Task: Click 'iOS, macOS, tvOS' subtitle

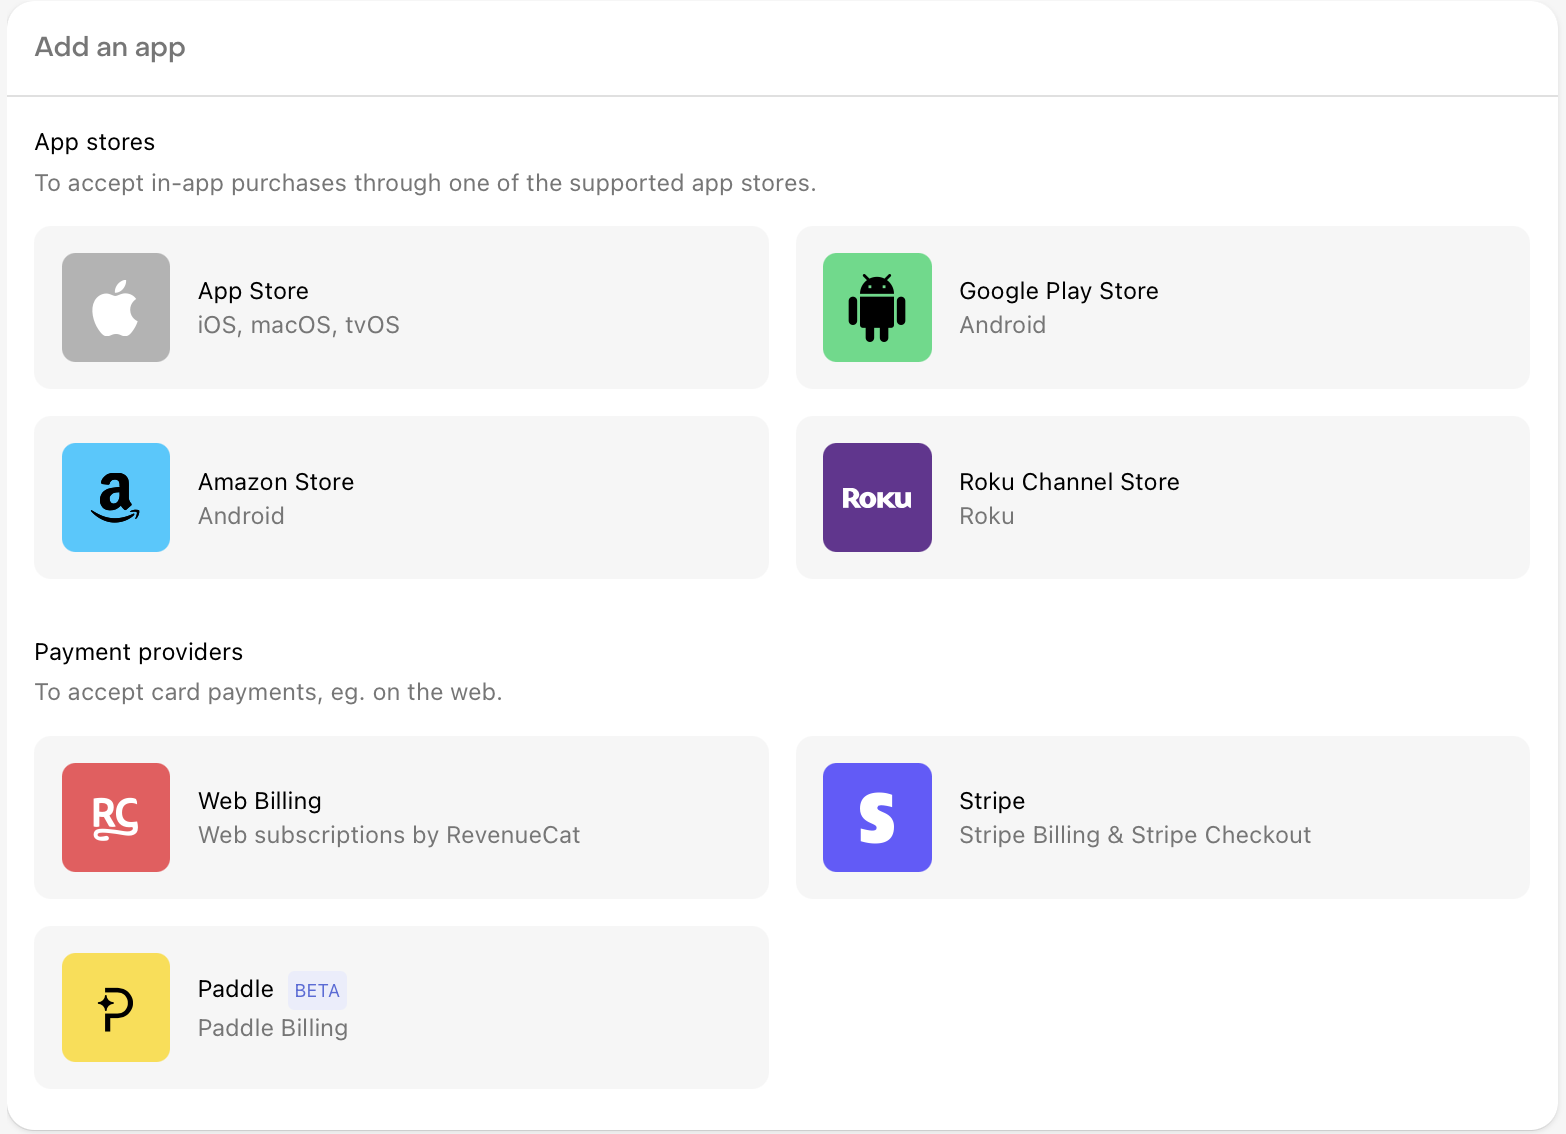Action: pyautogui.click(x=299, y=325)
